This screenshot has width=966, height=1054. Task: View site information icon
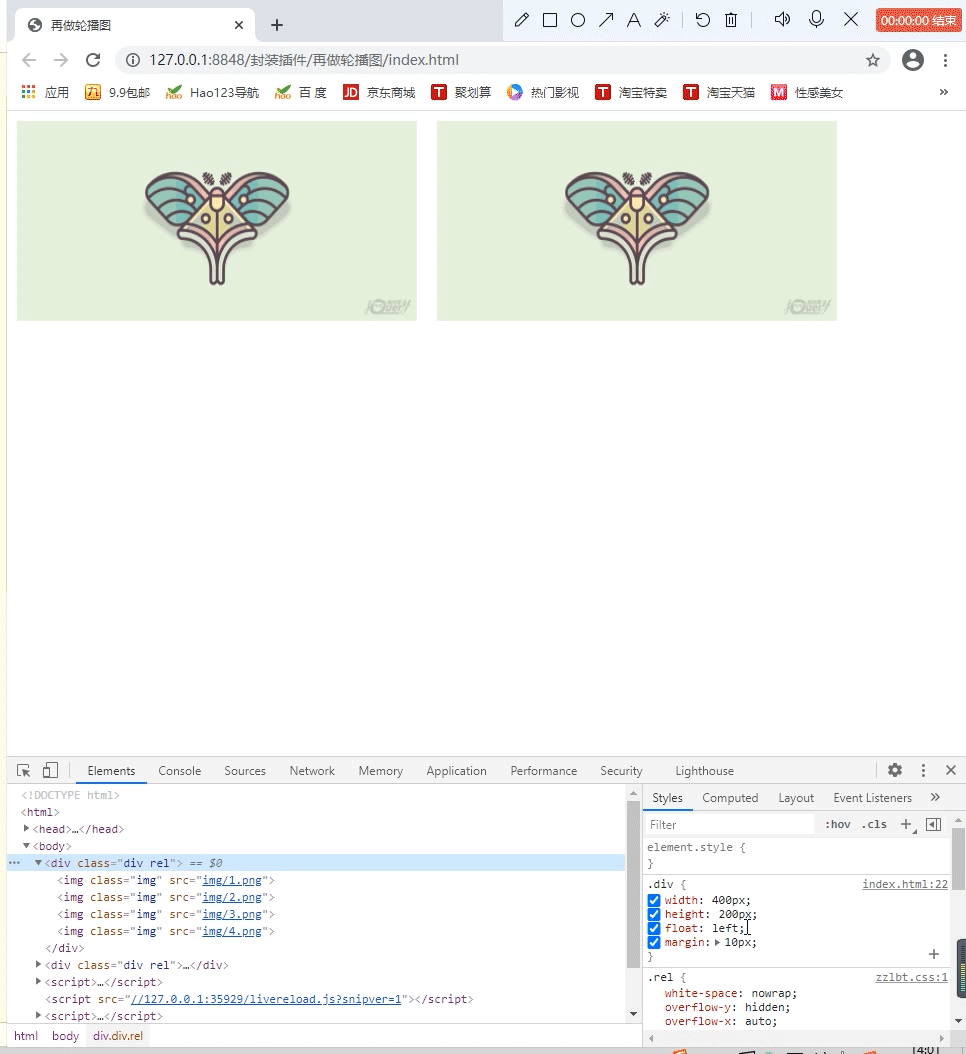[x=133, y=60]
